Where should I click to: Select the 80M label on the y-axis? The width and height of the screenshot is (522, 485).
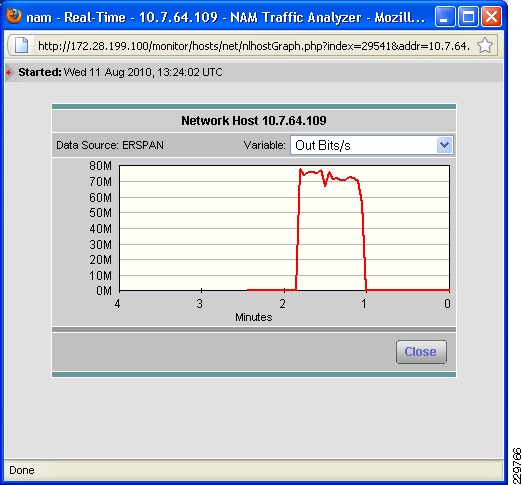(100, 166)
